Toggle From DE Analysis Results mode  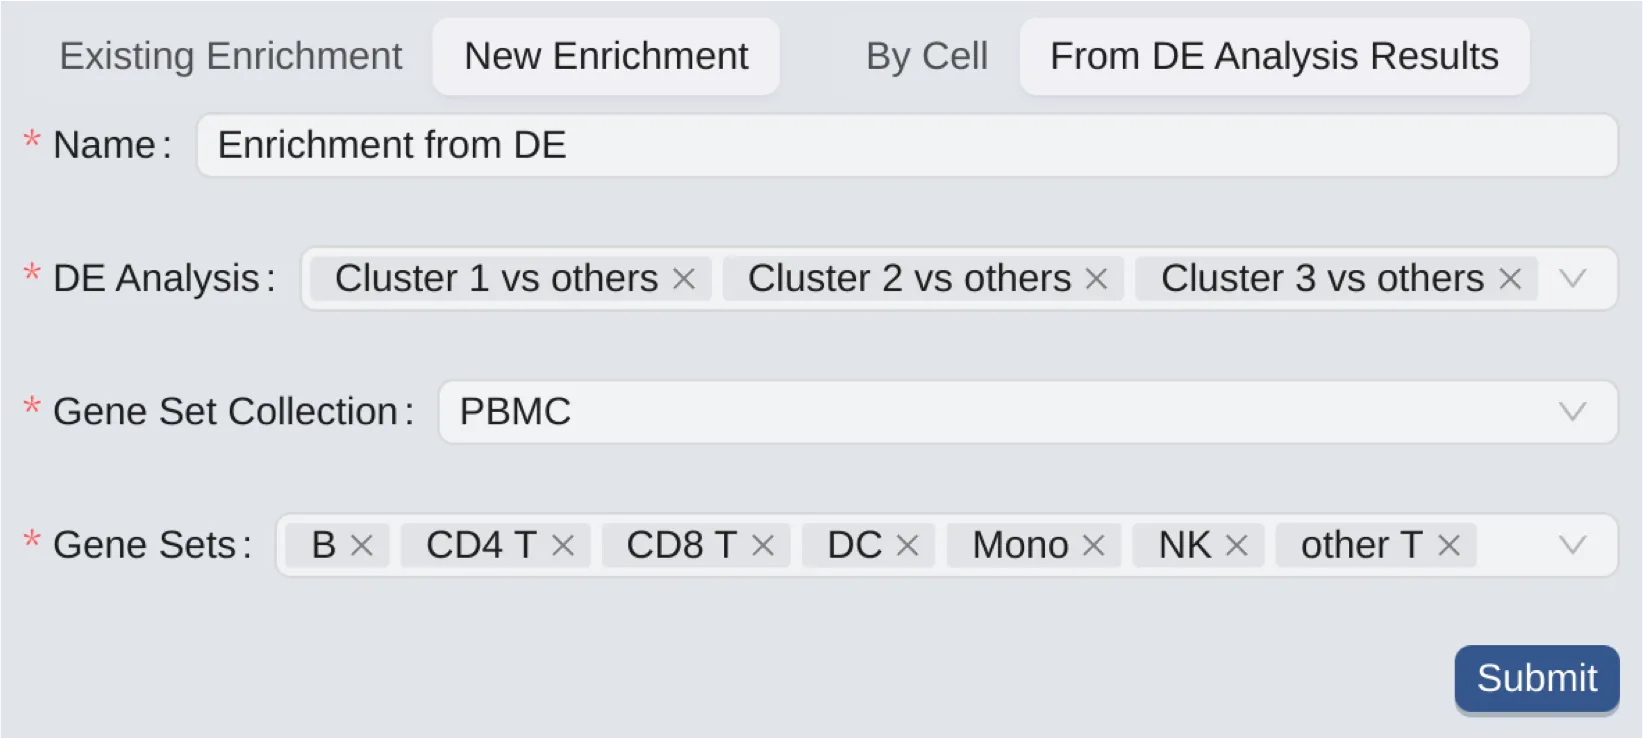coord(1273,56)
